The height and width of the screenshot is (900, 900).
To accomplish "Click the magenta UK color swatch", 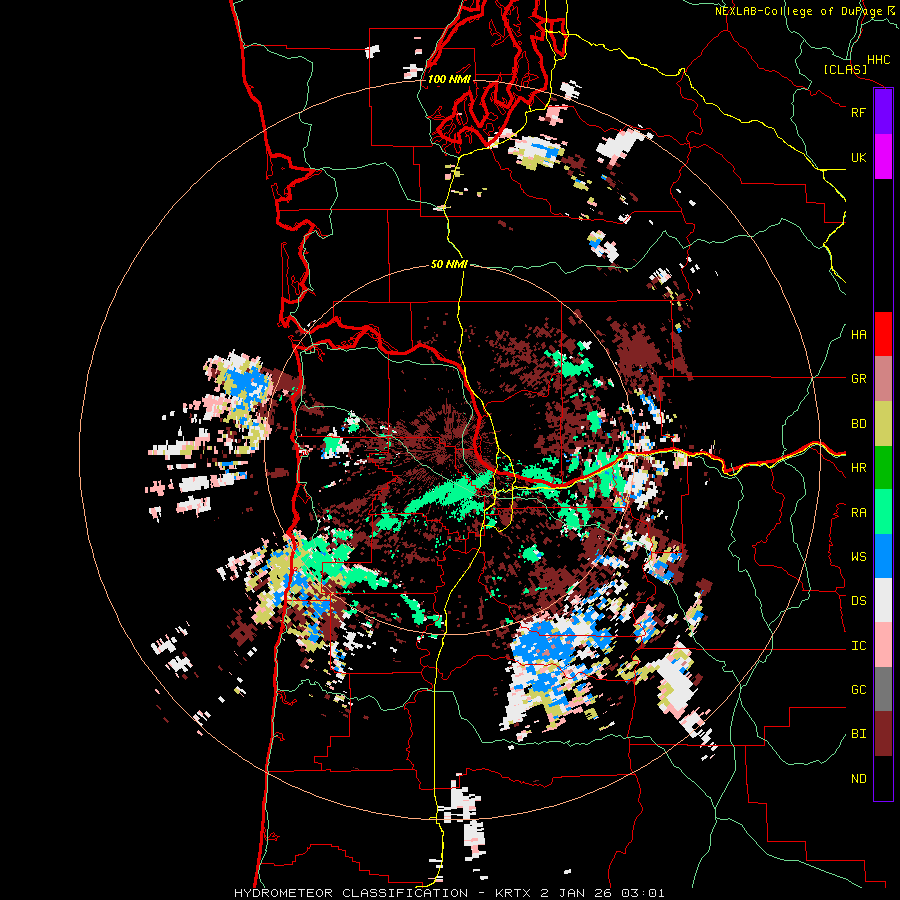I will pyautogui.click(x=883, y=157).
